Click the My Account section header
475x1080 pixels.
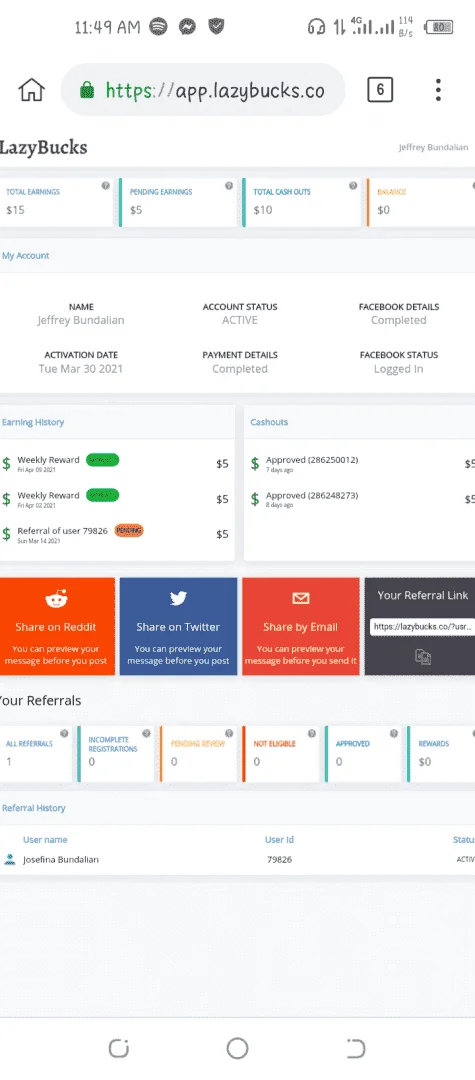[x=25, y=256]
